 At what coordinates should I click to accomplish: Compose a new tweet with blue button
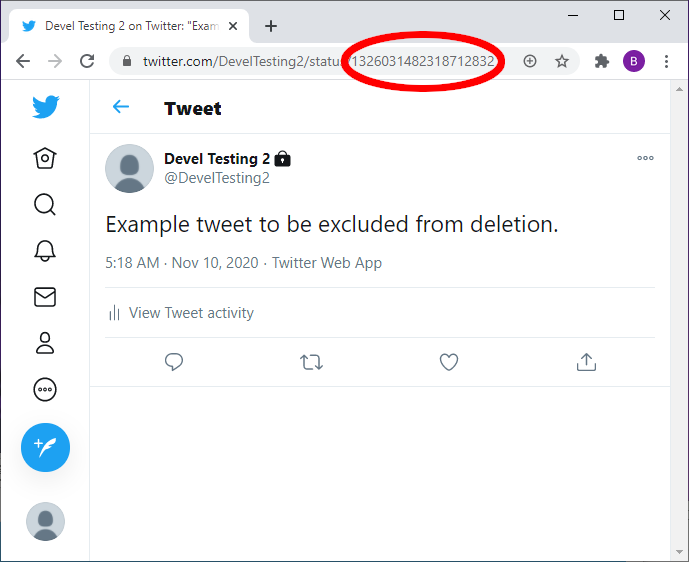click(45, 447)
